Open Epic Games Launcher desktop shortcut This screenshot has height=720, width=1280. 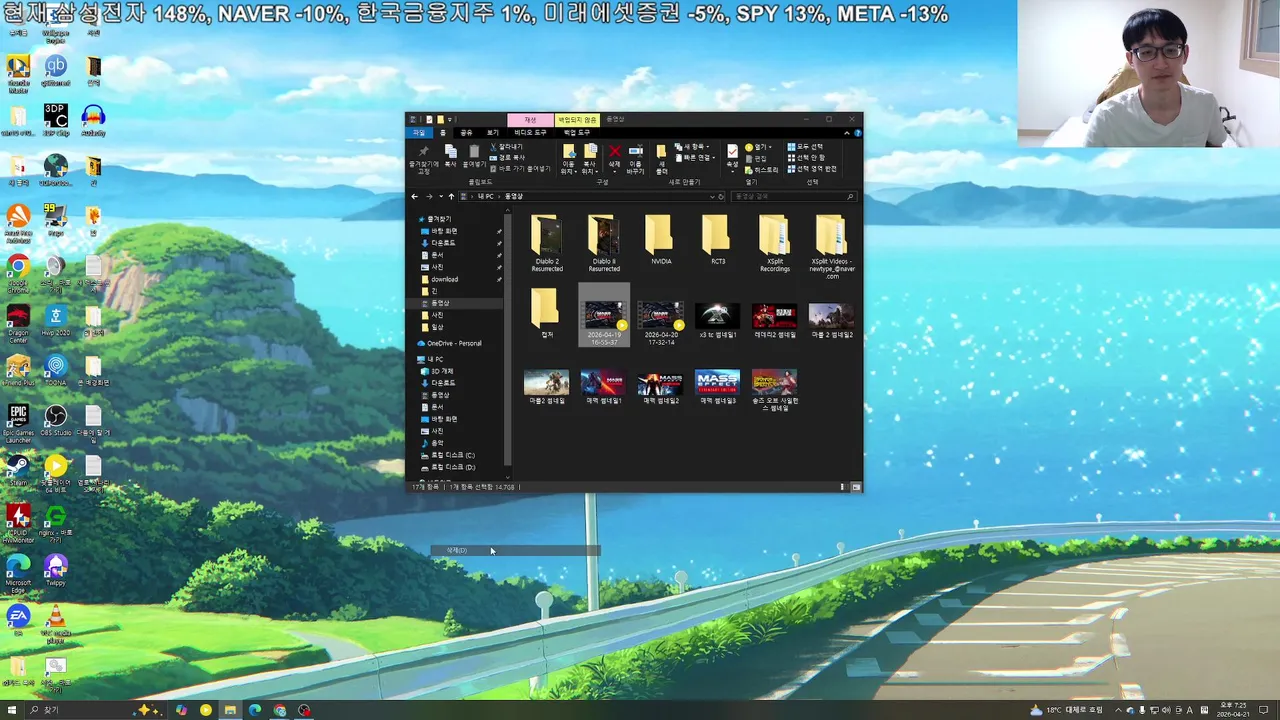tap(18, 422)
